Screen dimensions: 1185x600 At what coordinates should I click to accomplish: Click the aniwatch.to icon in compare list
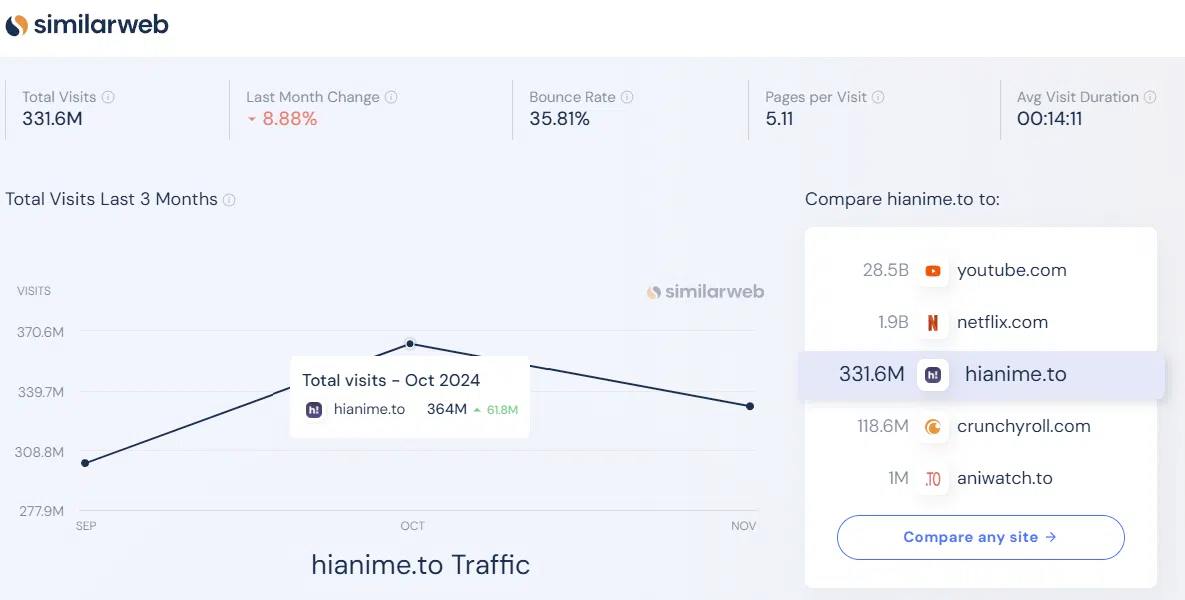point(933,479)
